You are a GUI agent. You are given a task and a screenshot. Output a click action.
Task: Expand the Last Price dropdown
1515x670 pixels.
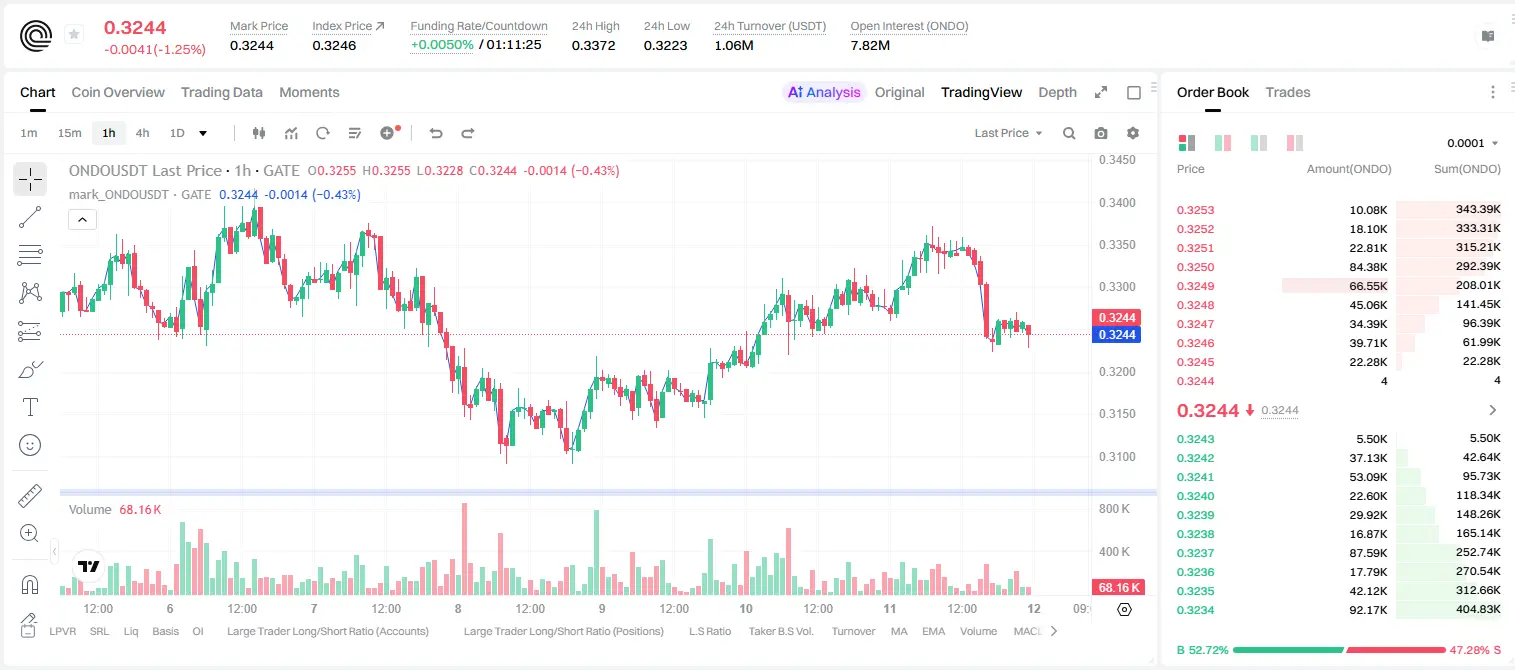(x=1008, y=133)
